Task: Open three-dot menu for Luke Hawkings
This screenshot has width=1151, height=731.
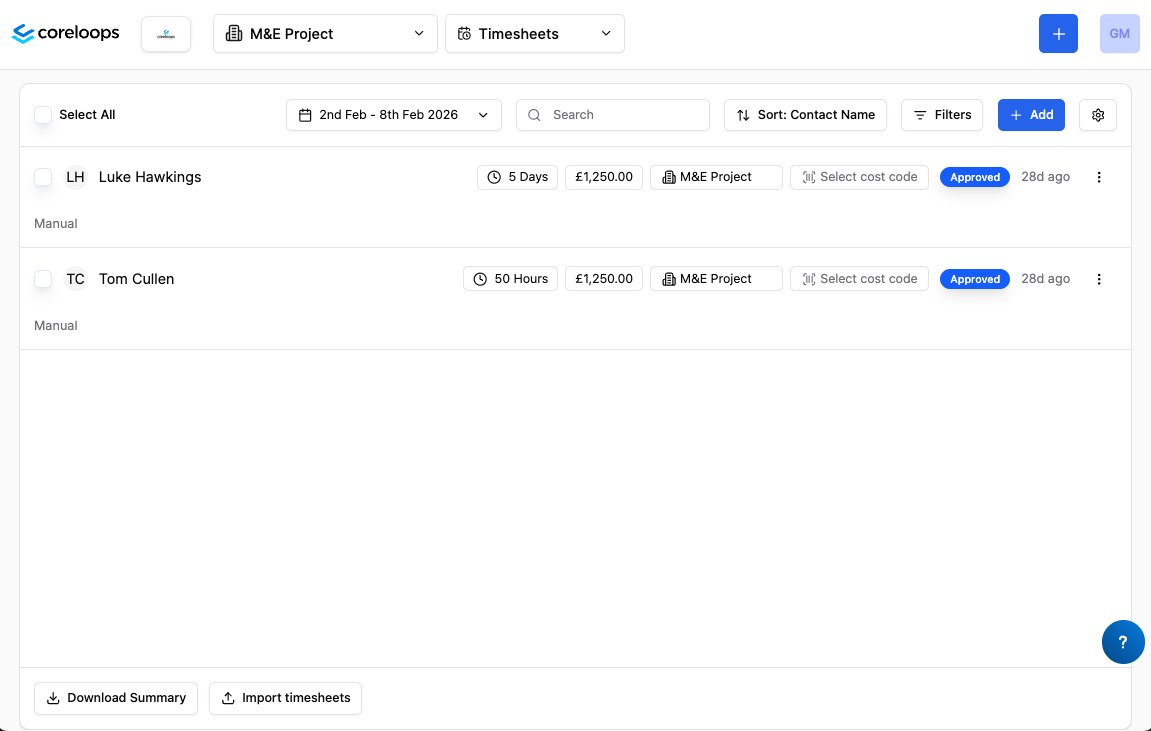Action: (x=1099, y=177)
